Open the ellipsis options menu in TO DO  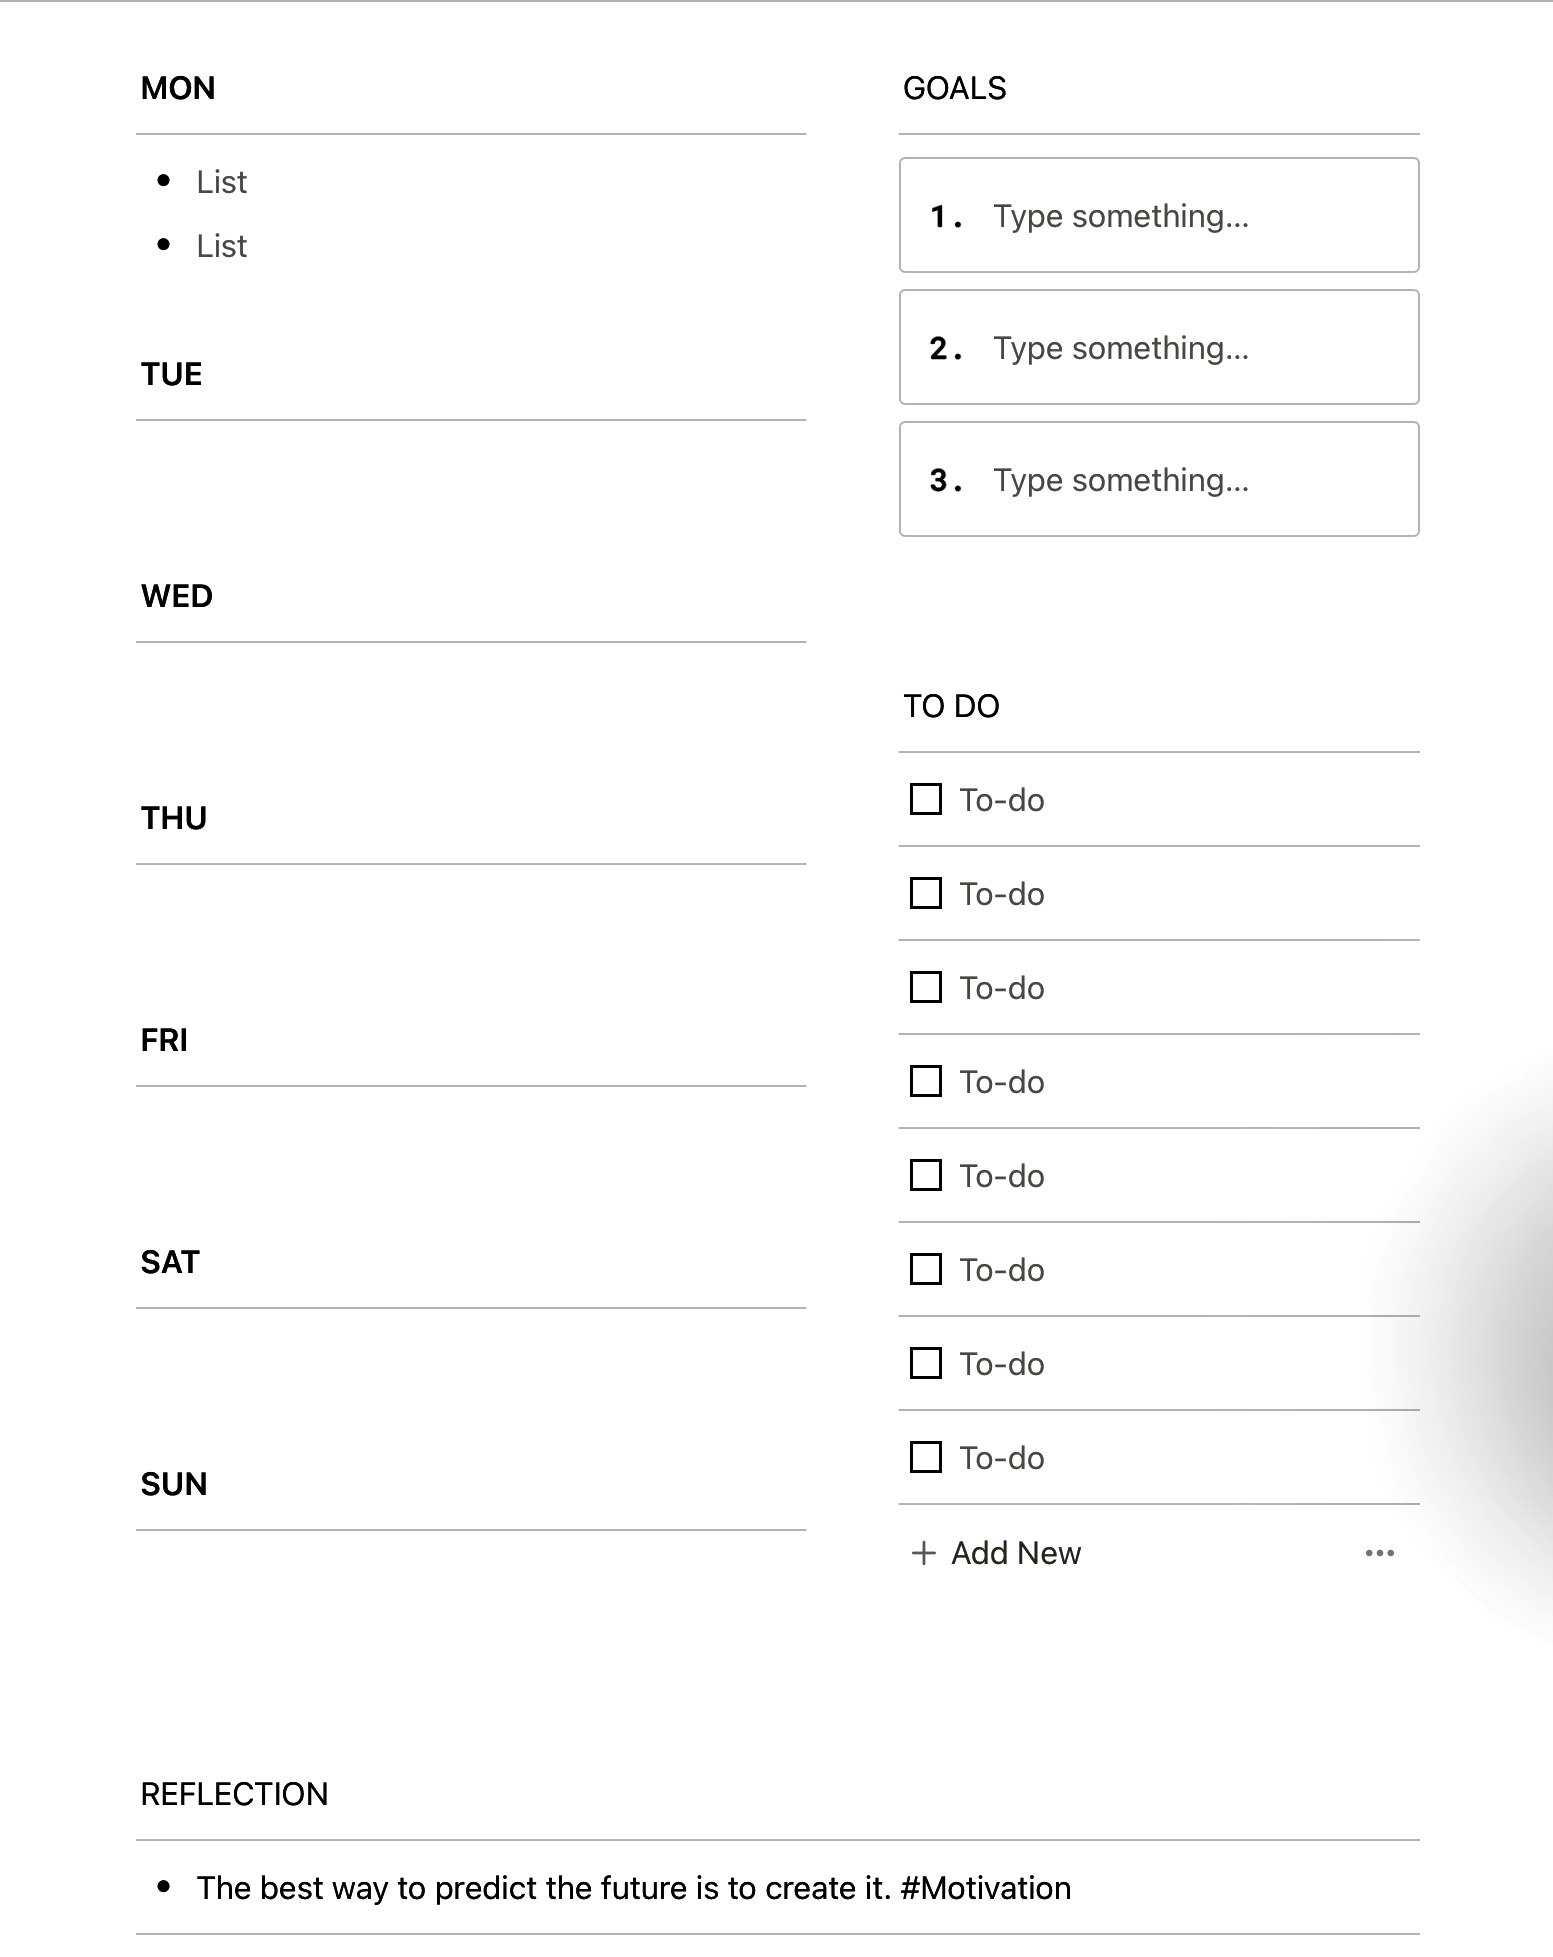coord(1378,1553)
